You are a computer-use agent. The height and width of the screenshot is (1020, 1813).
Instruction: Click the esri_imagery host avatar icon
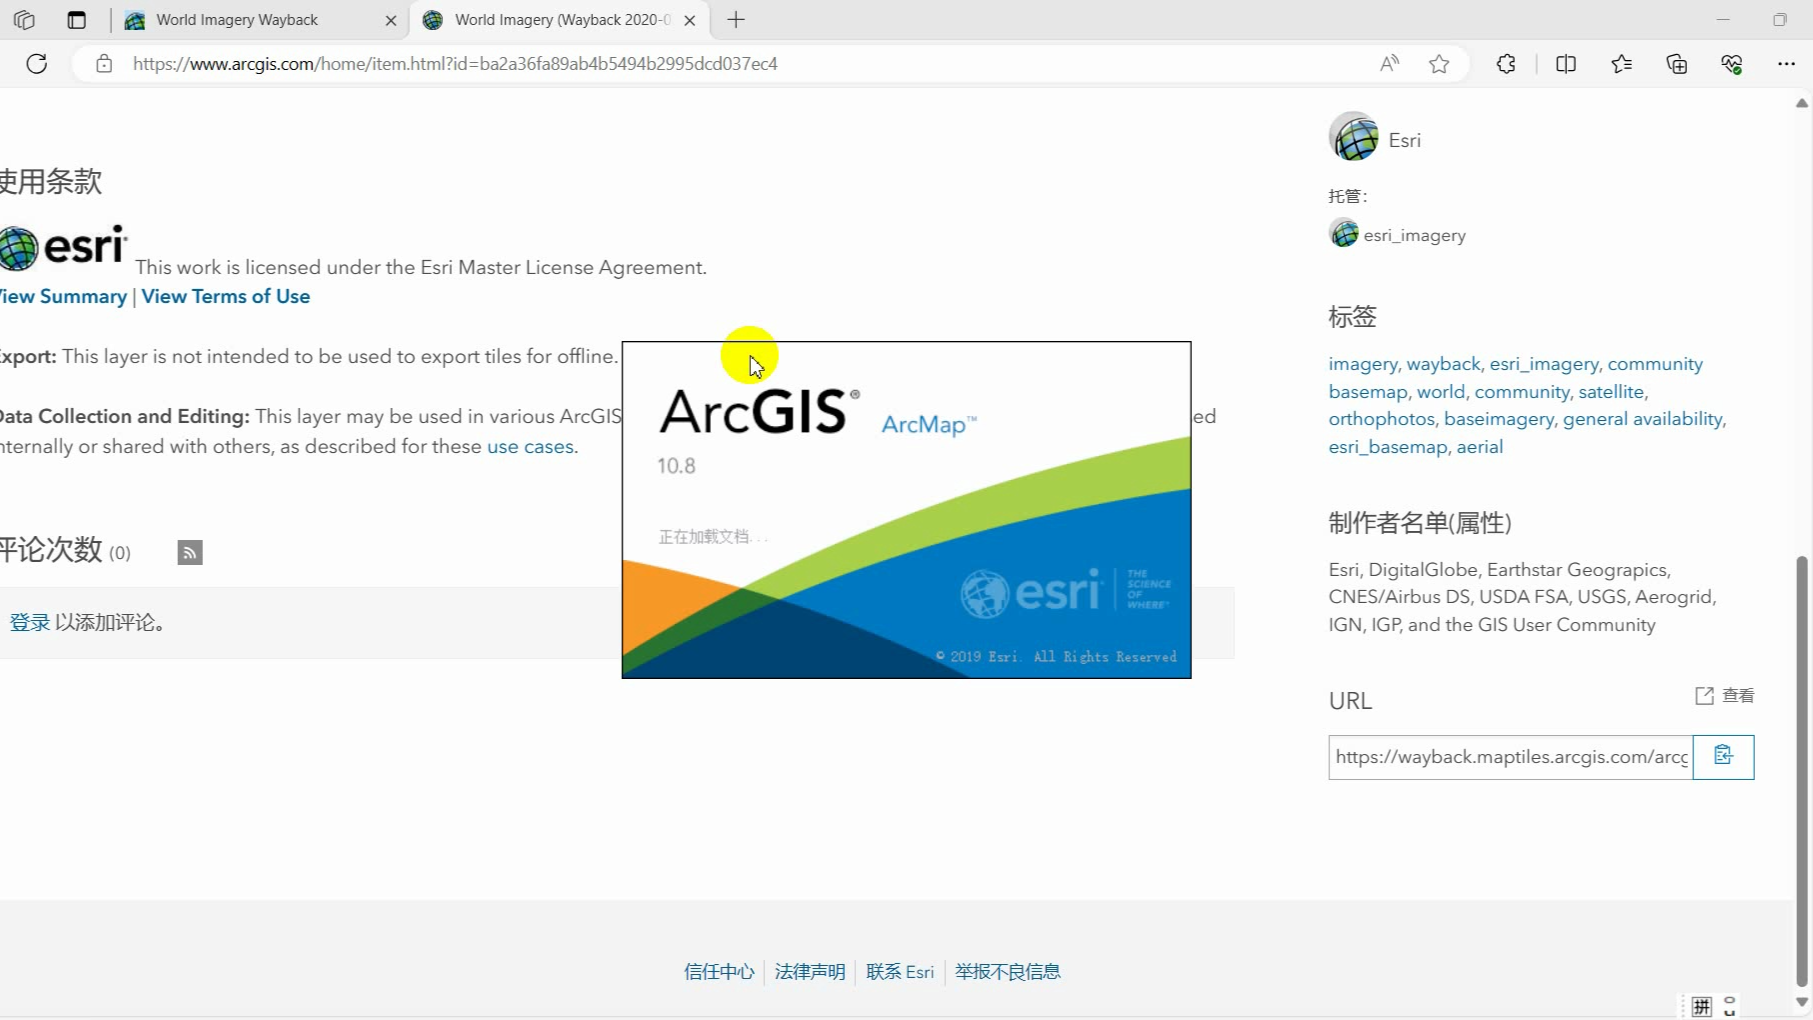[x=1343, y=234]
